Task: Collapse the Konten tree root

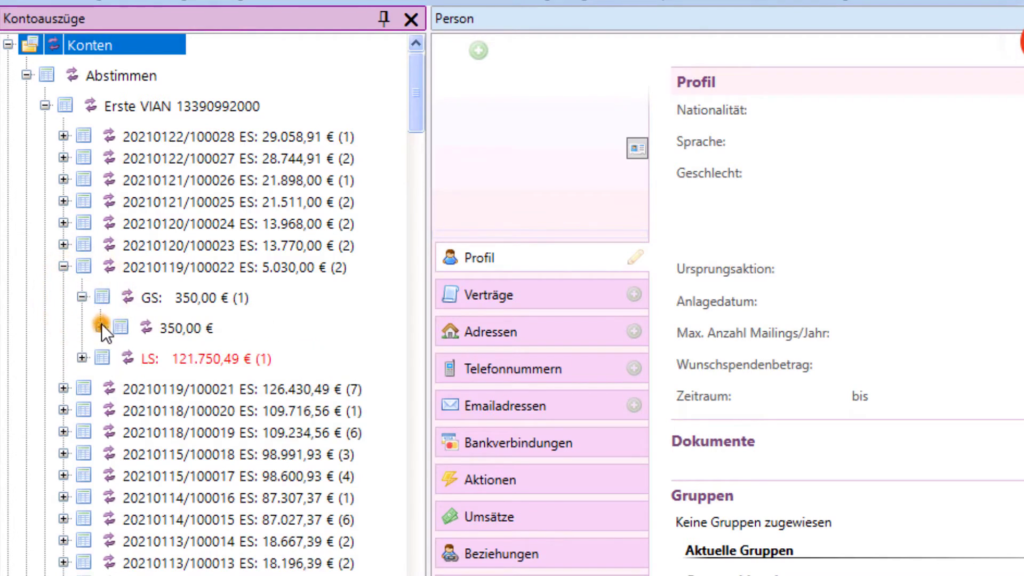Action: (x=8, y=44)
